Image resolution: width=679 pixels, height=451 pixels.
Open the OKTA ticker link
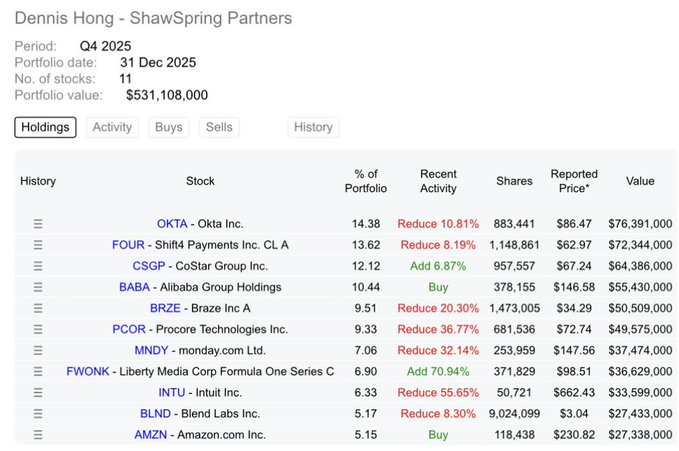[x=172, y=224]
